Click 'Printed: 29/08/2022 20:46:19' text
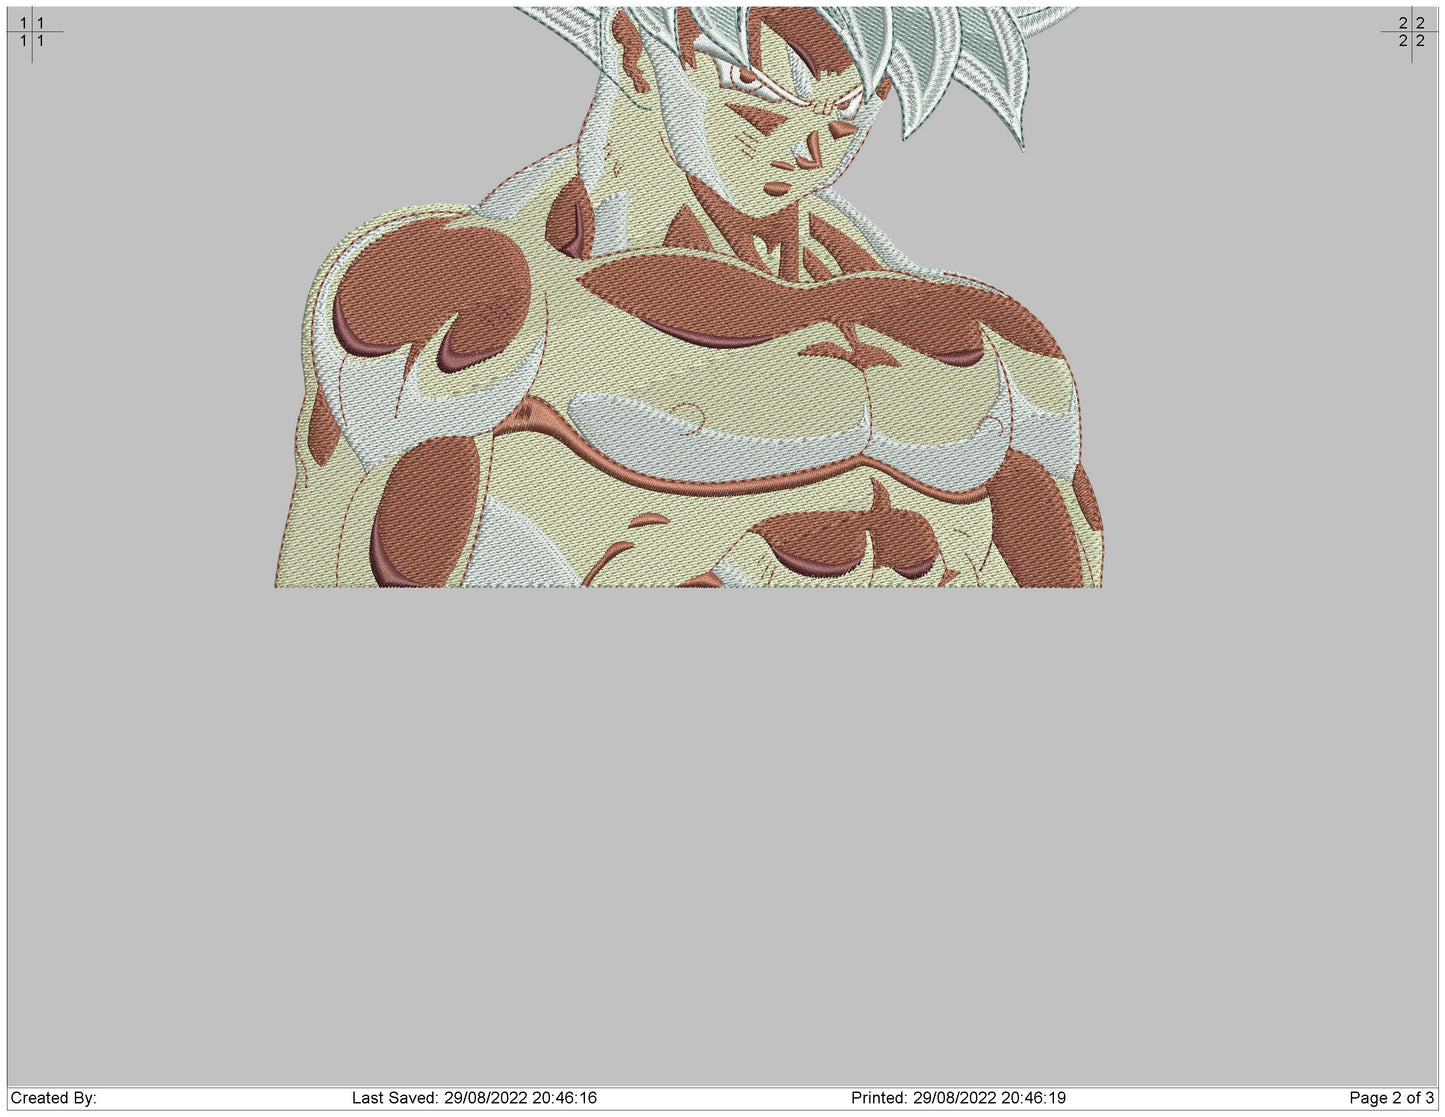Image resolution: width=1445 pixels, height=1117 pixels. (958, 1098)
